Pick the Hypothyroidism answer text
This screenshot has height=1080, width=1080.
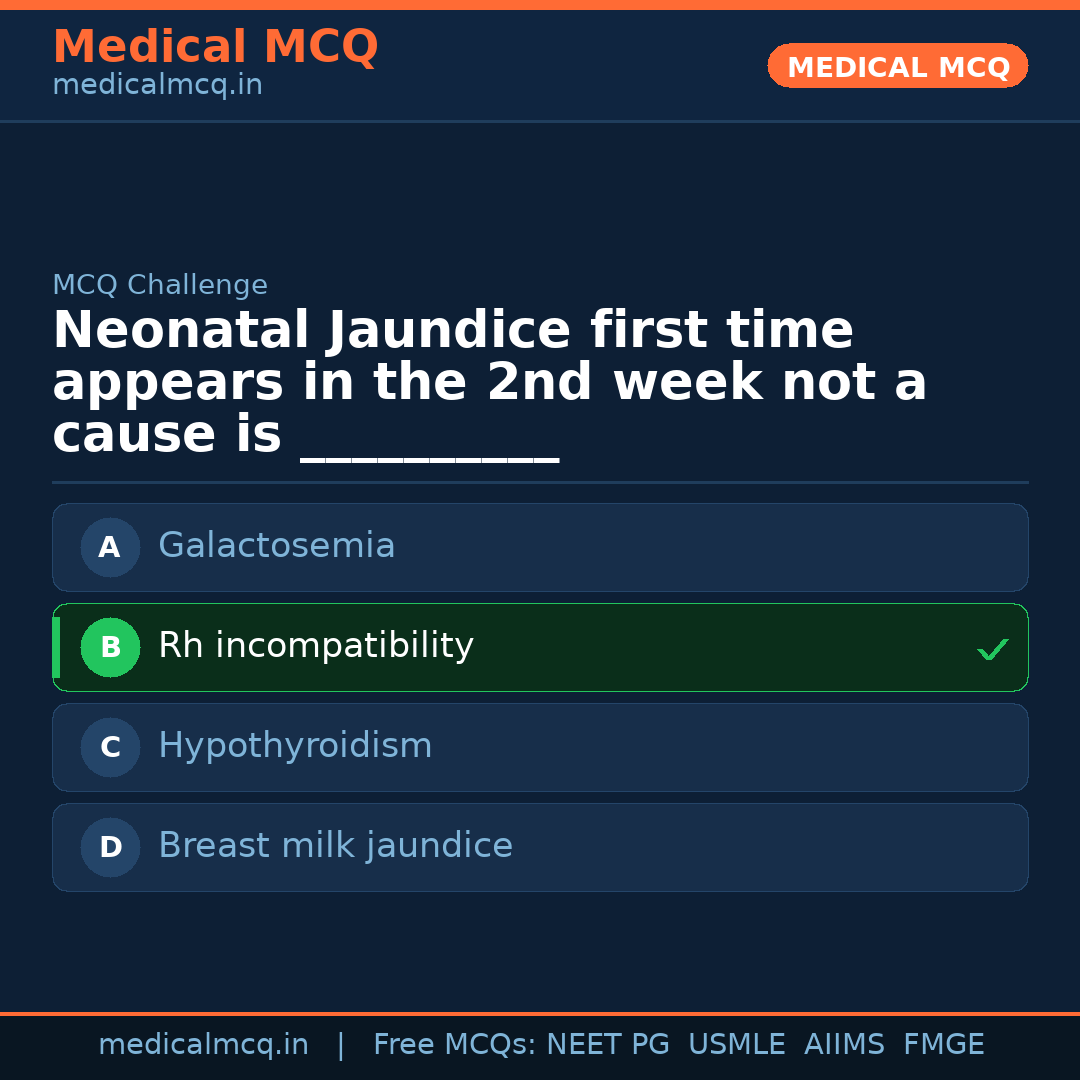(295, 746)
